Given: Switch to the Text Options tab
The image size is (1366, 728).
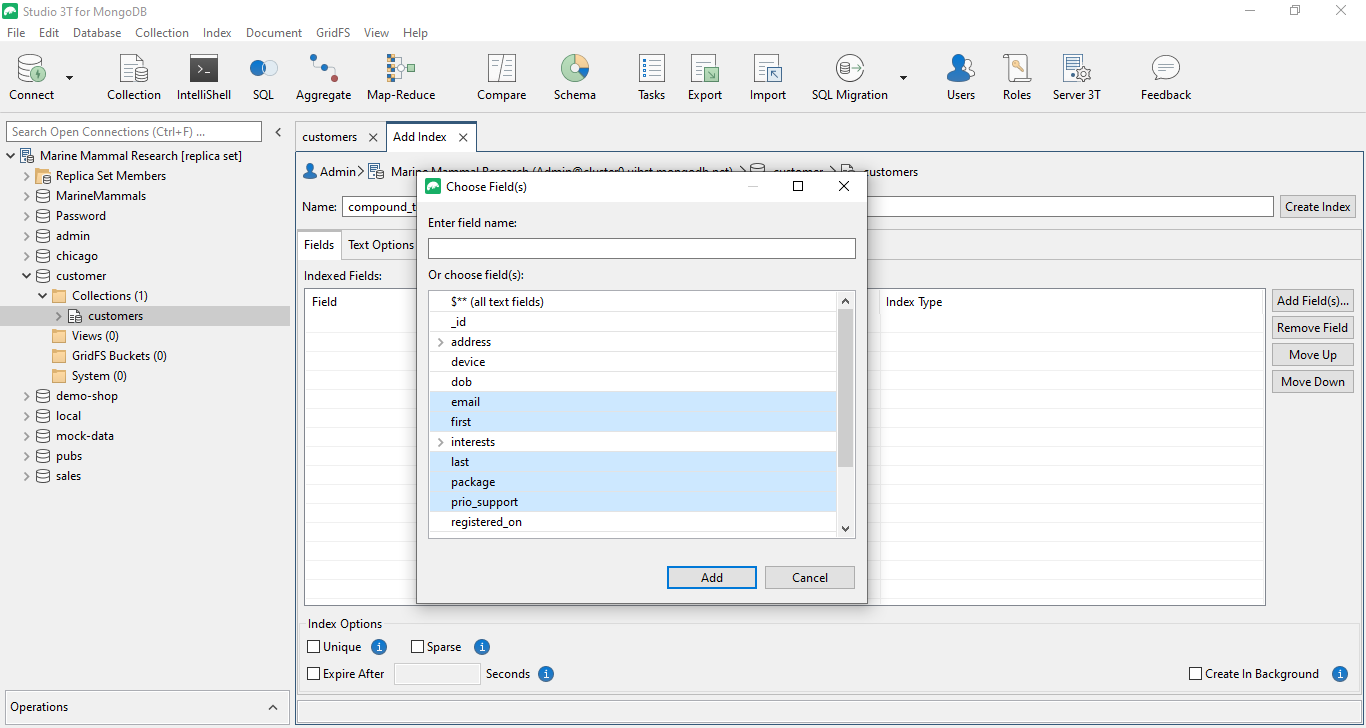Looking at the screenshot, I should [x=380, y=244].
